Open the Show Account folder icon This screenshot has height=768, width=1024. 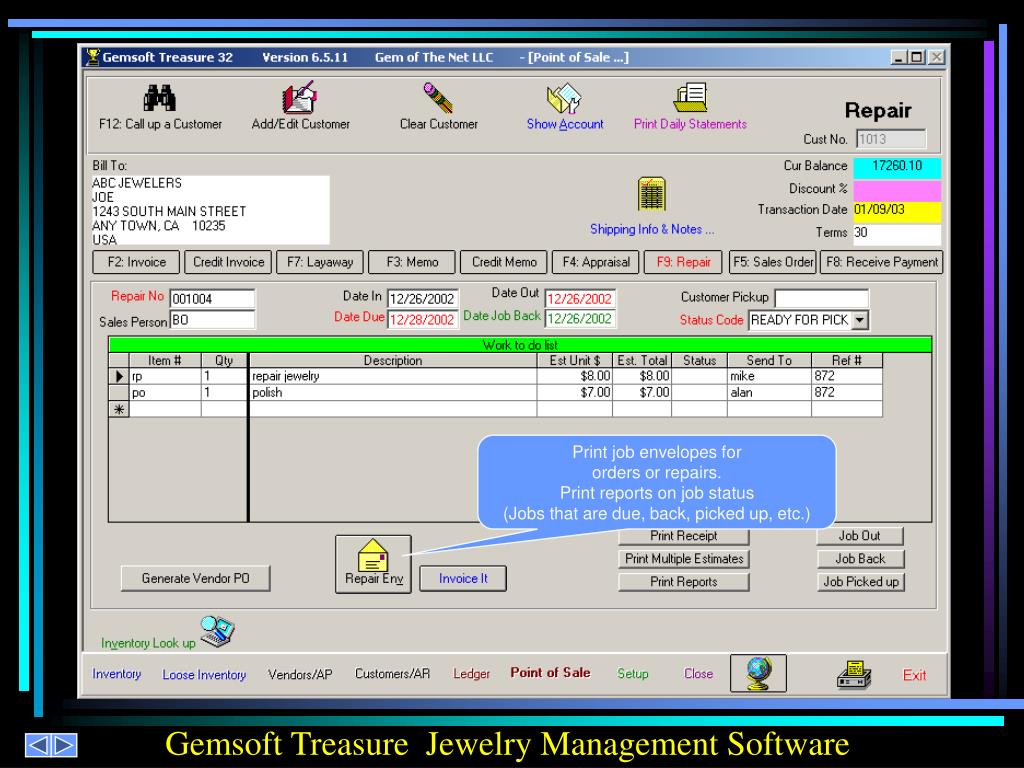[x=564, y=99]
